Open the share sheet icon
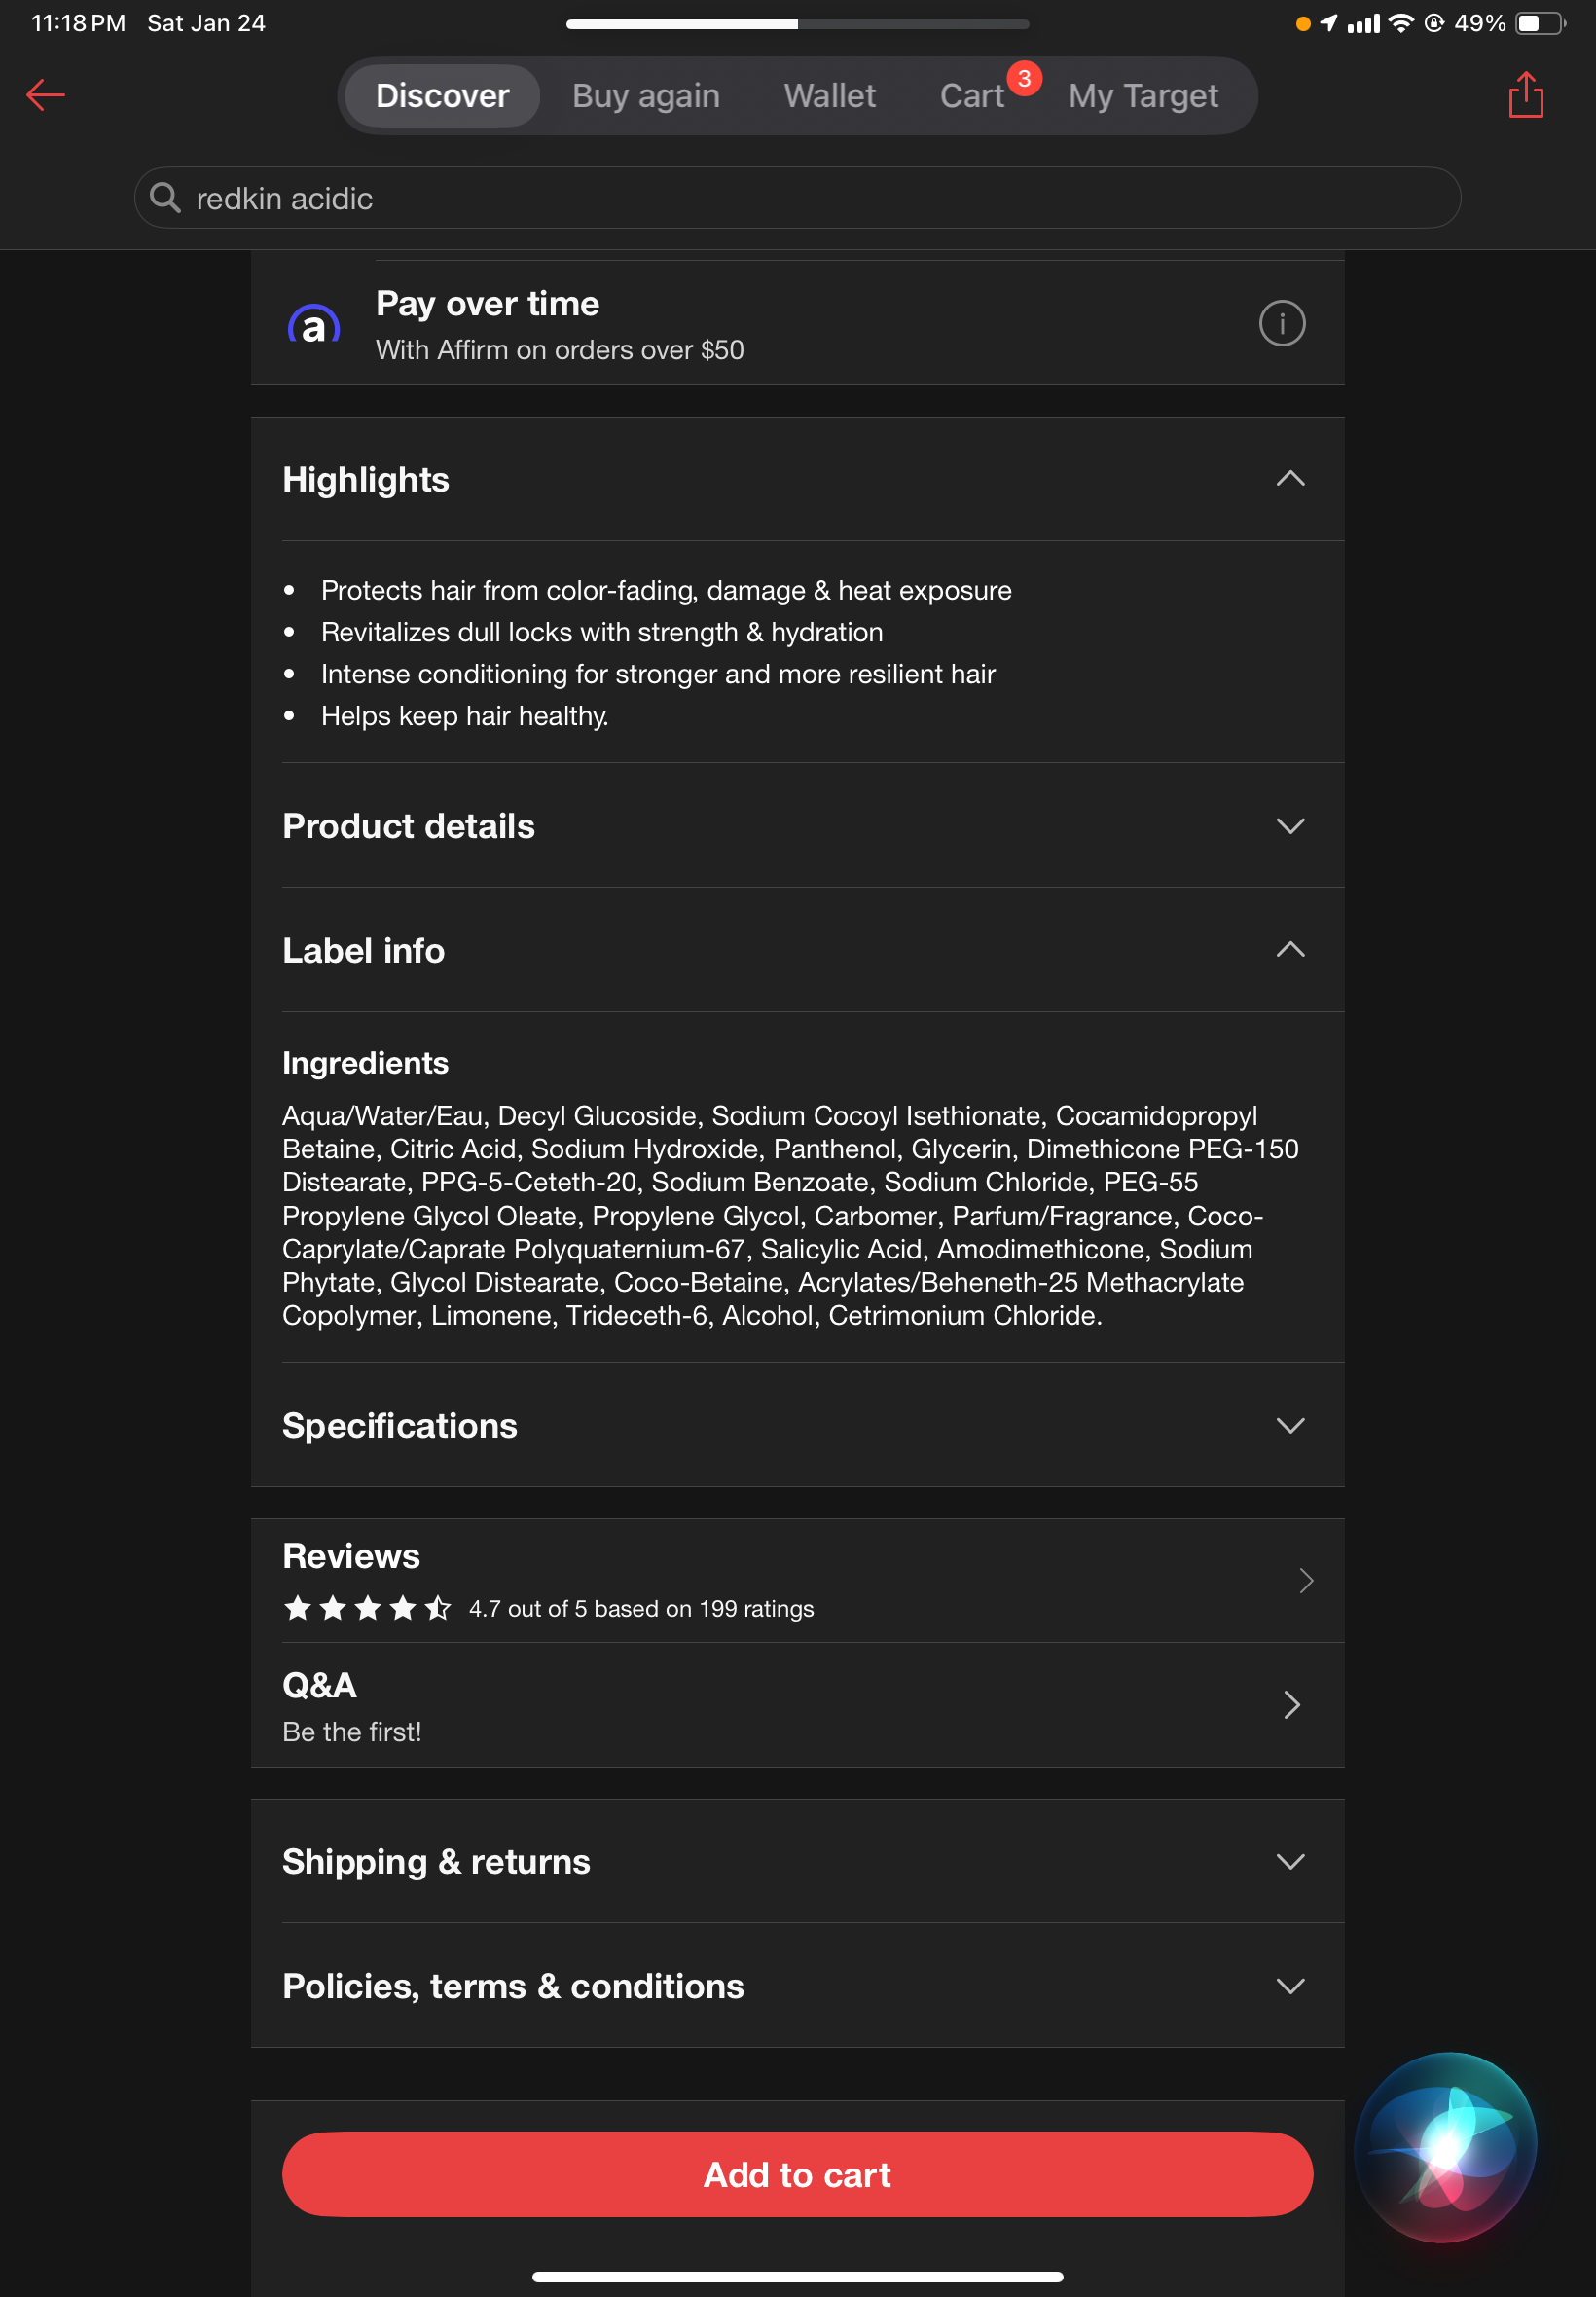 tap(1525, 95)
